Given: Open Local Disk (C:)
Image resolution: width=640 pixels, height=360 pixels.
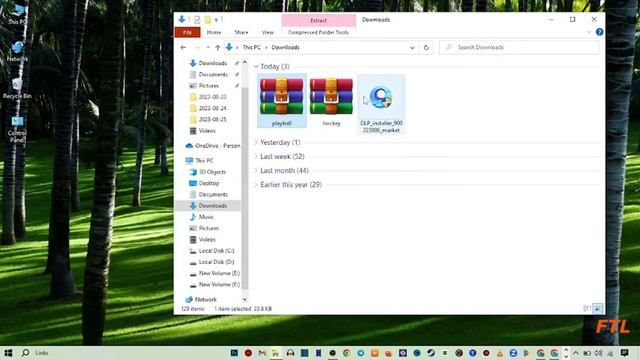Looking at the screenshot, I should 212,251.
